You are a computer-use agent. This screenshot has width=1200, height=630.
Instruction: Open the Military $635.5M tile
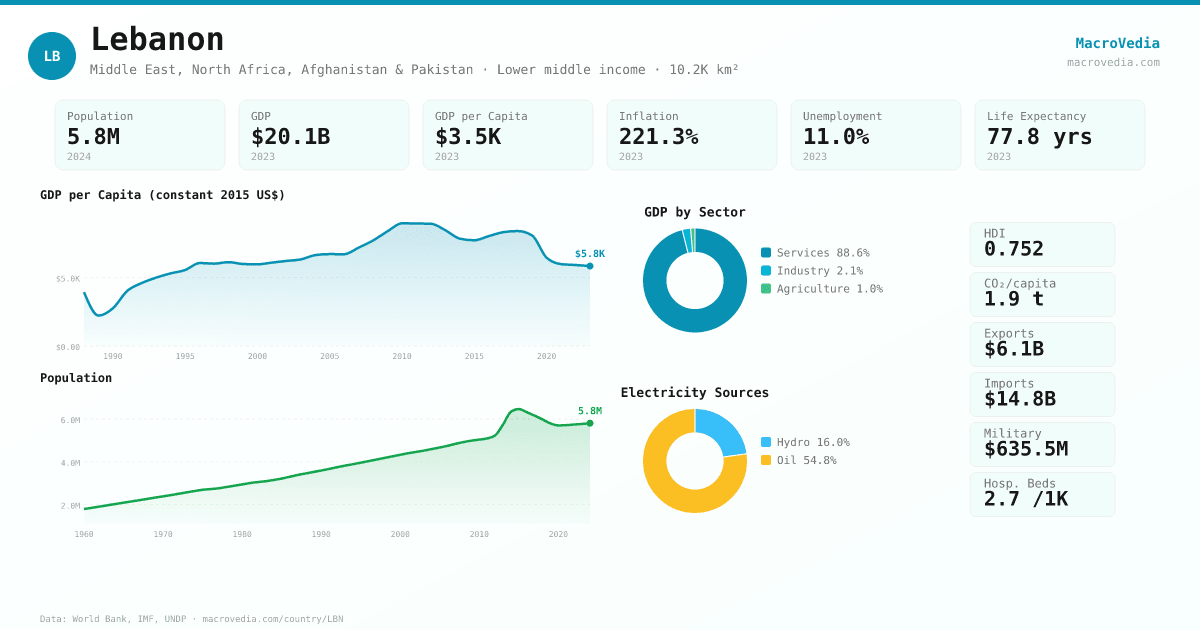tap(1042, 444)
